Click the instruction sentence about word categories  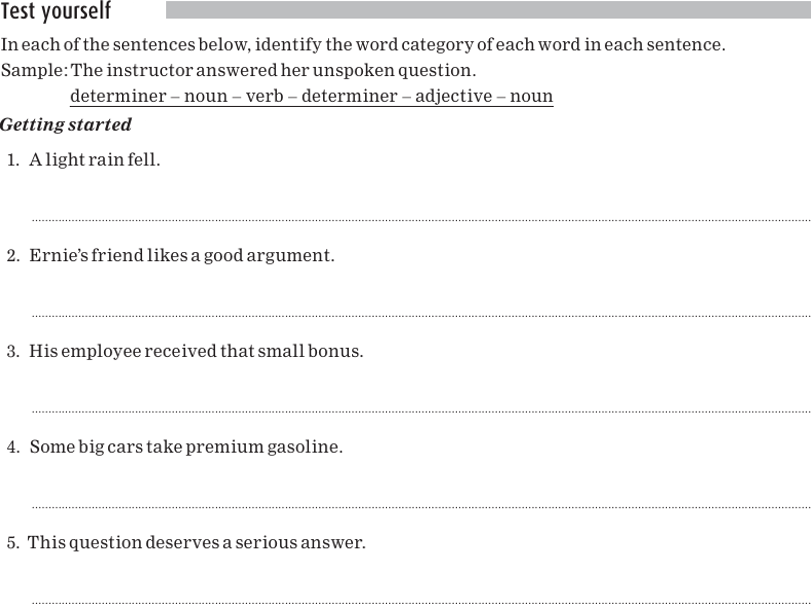(363, 45)
